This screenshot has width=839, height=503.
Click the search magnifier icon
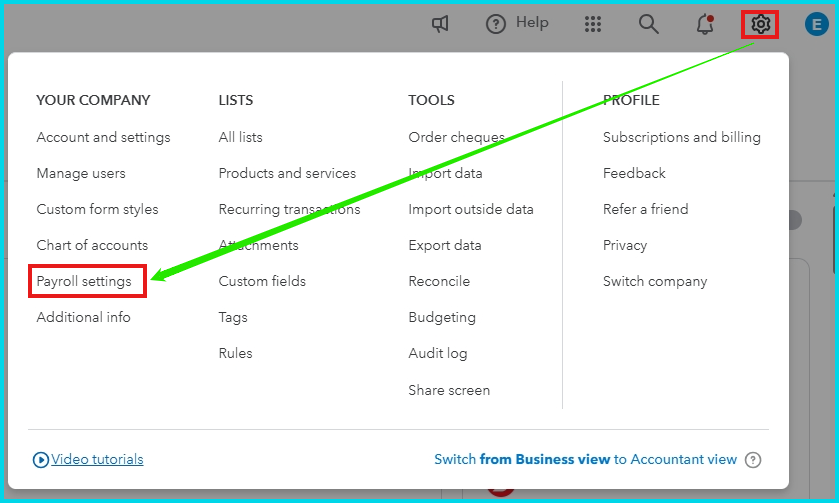click(649, 24)
